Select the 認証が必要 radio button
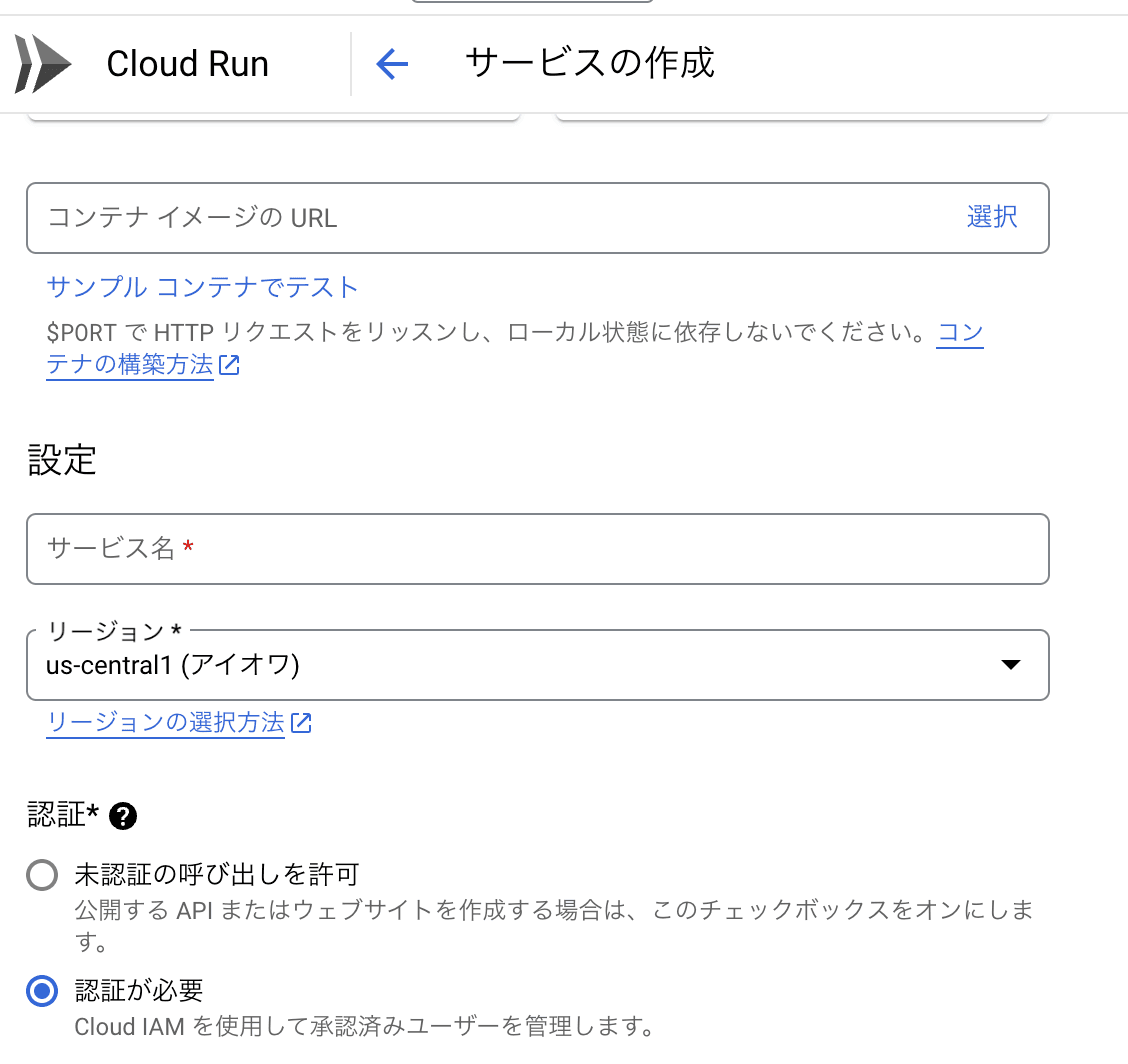Viewport: 1128px width, 1064px height. click(42, 992)
